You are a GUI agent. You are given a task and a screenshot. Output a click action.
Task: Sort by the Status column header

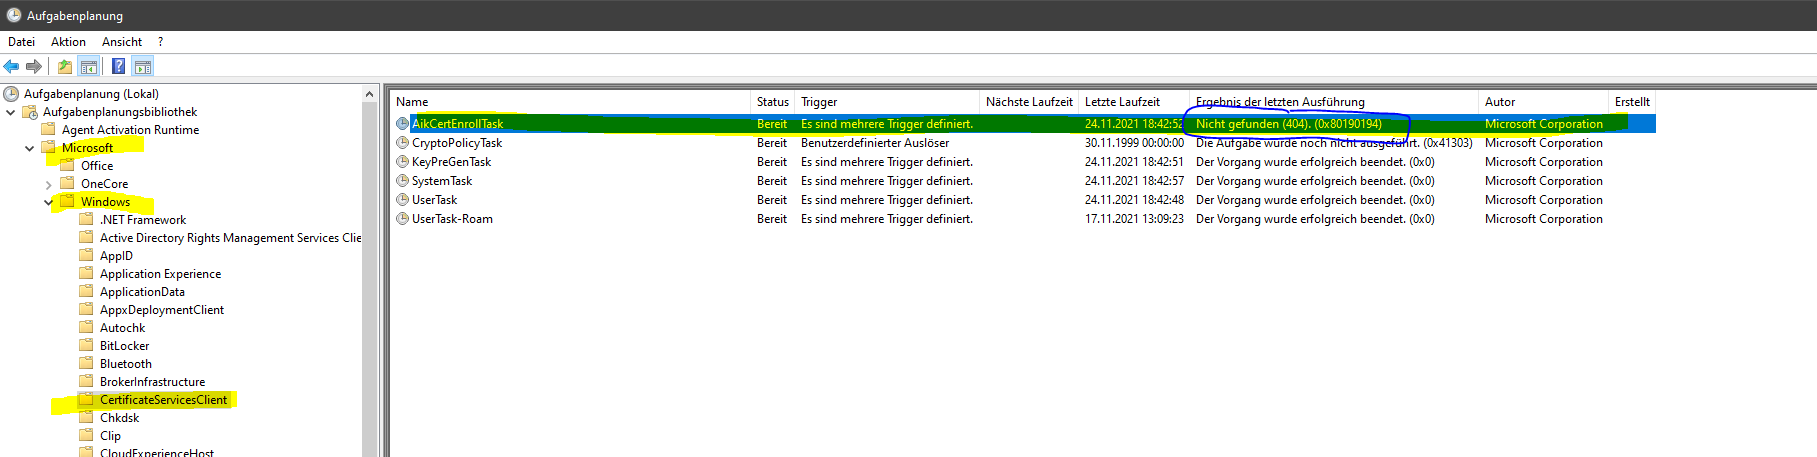pyautogui.click(x=773, y=102)
